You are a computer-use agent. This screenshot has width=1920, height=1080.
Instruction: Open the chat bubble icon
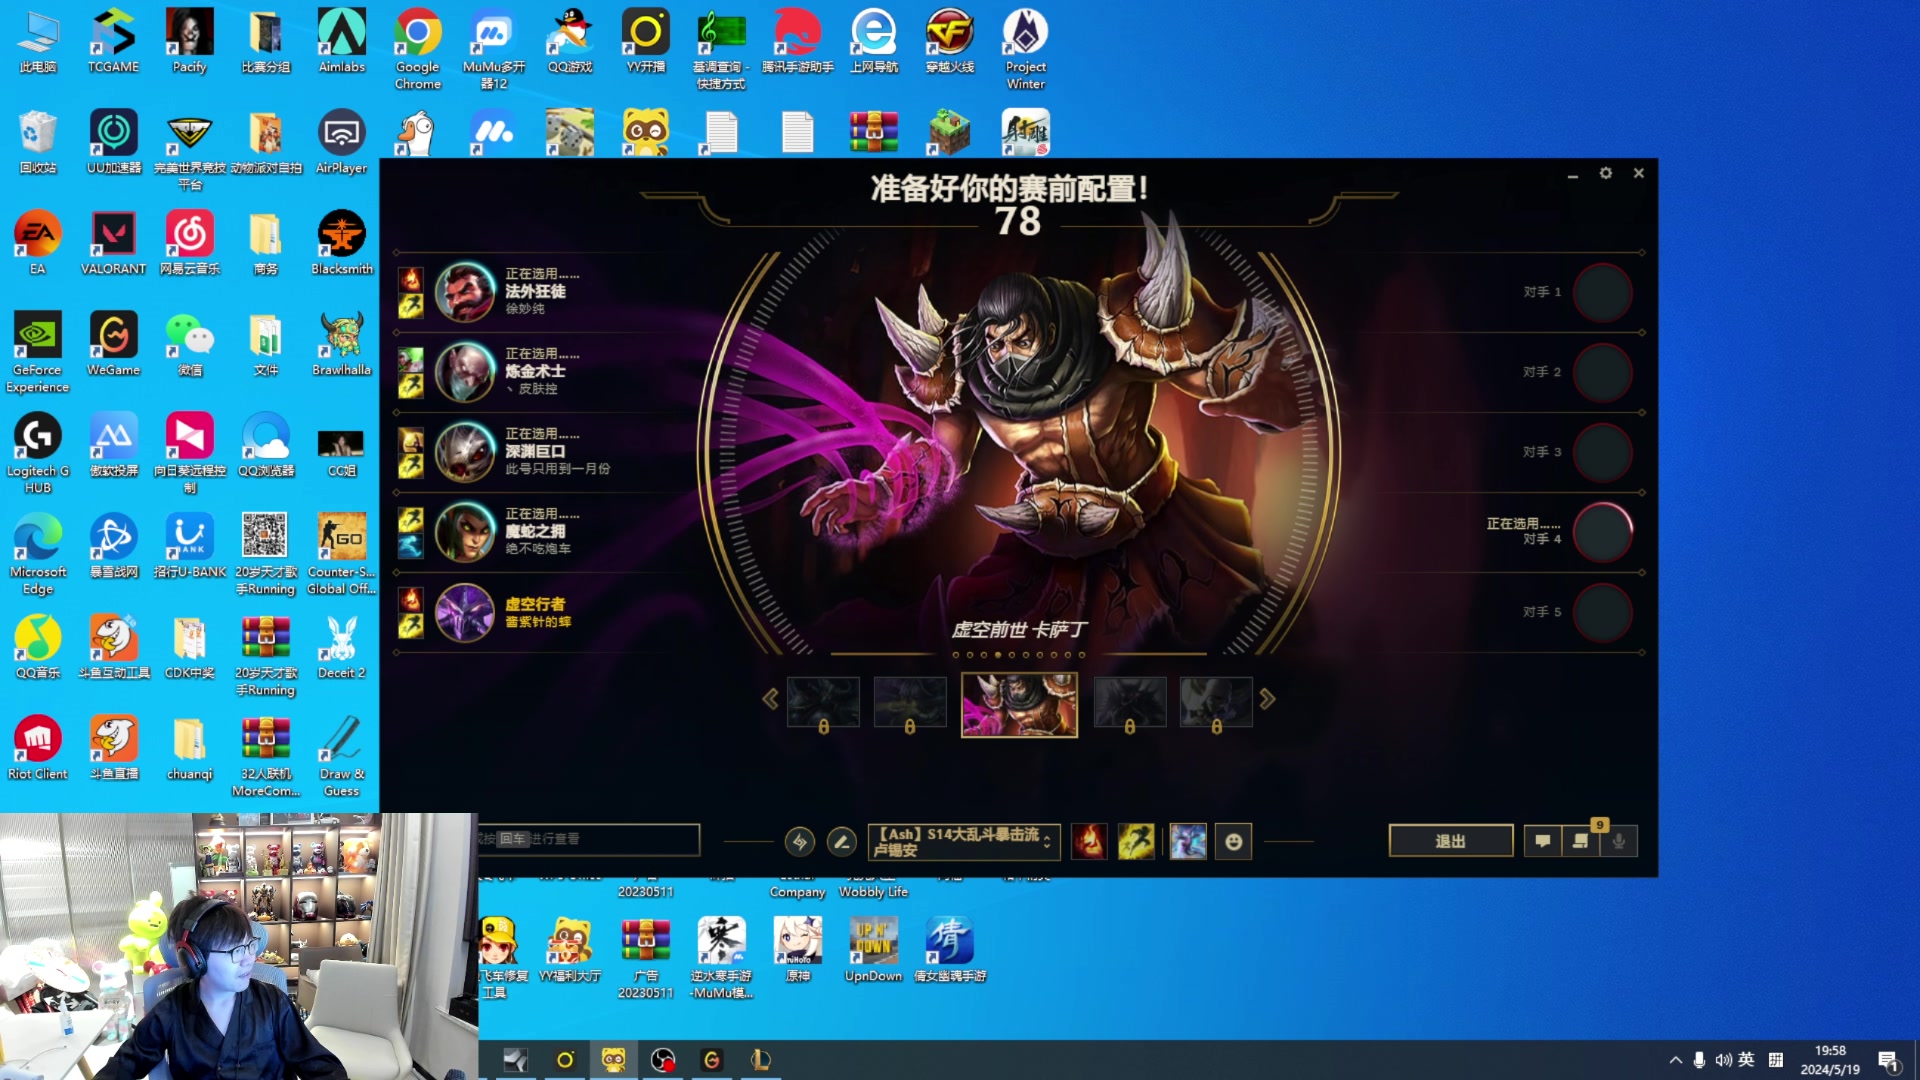pos(1542,841)
